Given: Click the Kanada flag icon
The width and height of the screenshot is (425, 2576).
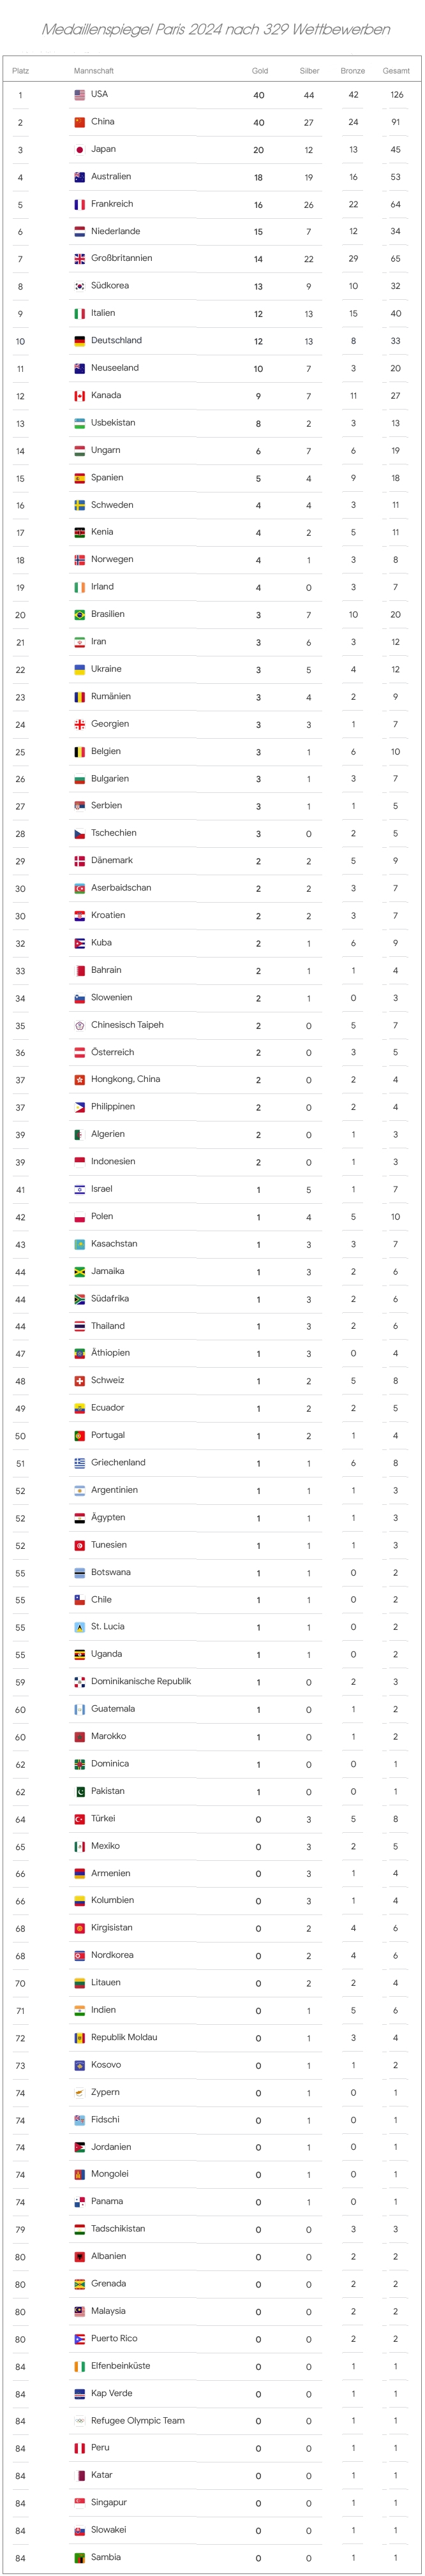Looking at the screenshot, I should (x=80, y=396).
